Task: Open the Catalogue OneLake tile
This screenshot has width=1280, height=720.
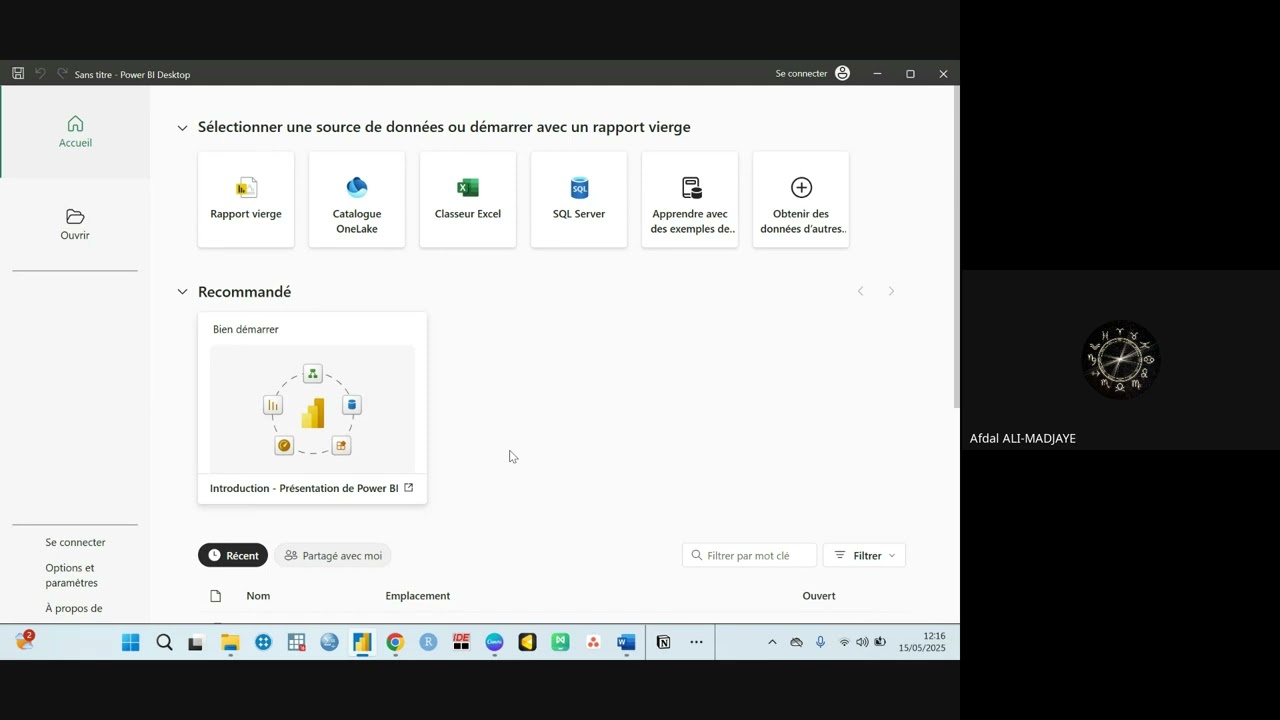Action: 357,199
